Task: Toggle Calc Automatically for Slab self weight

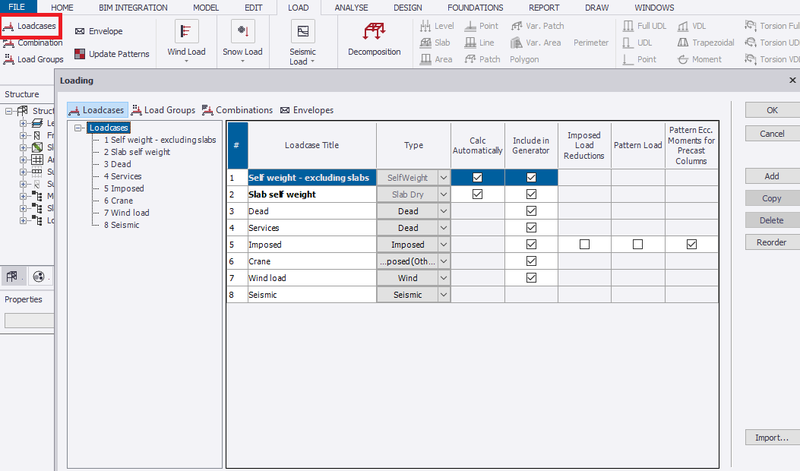Action: coord(478,194)
